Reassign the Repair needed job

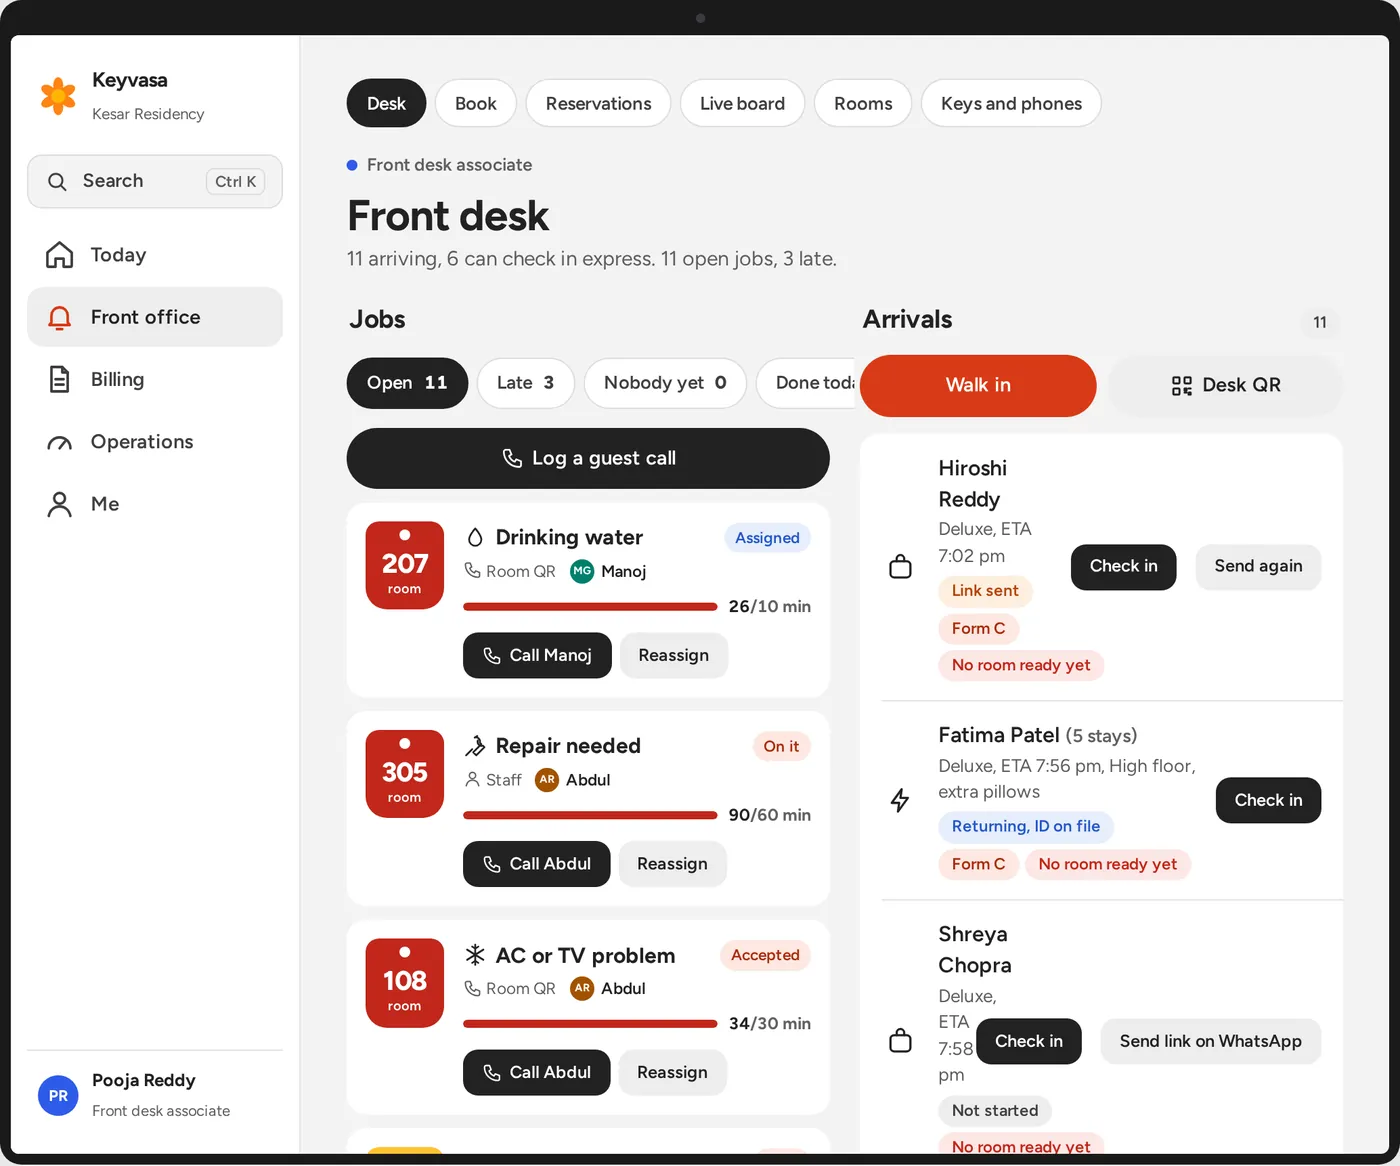[x=673, y=864]
